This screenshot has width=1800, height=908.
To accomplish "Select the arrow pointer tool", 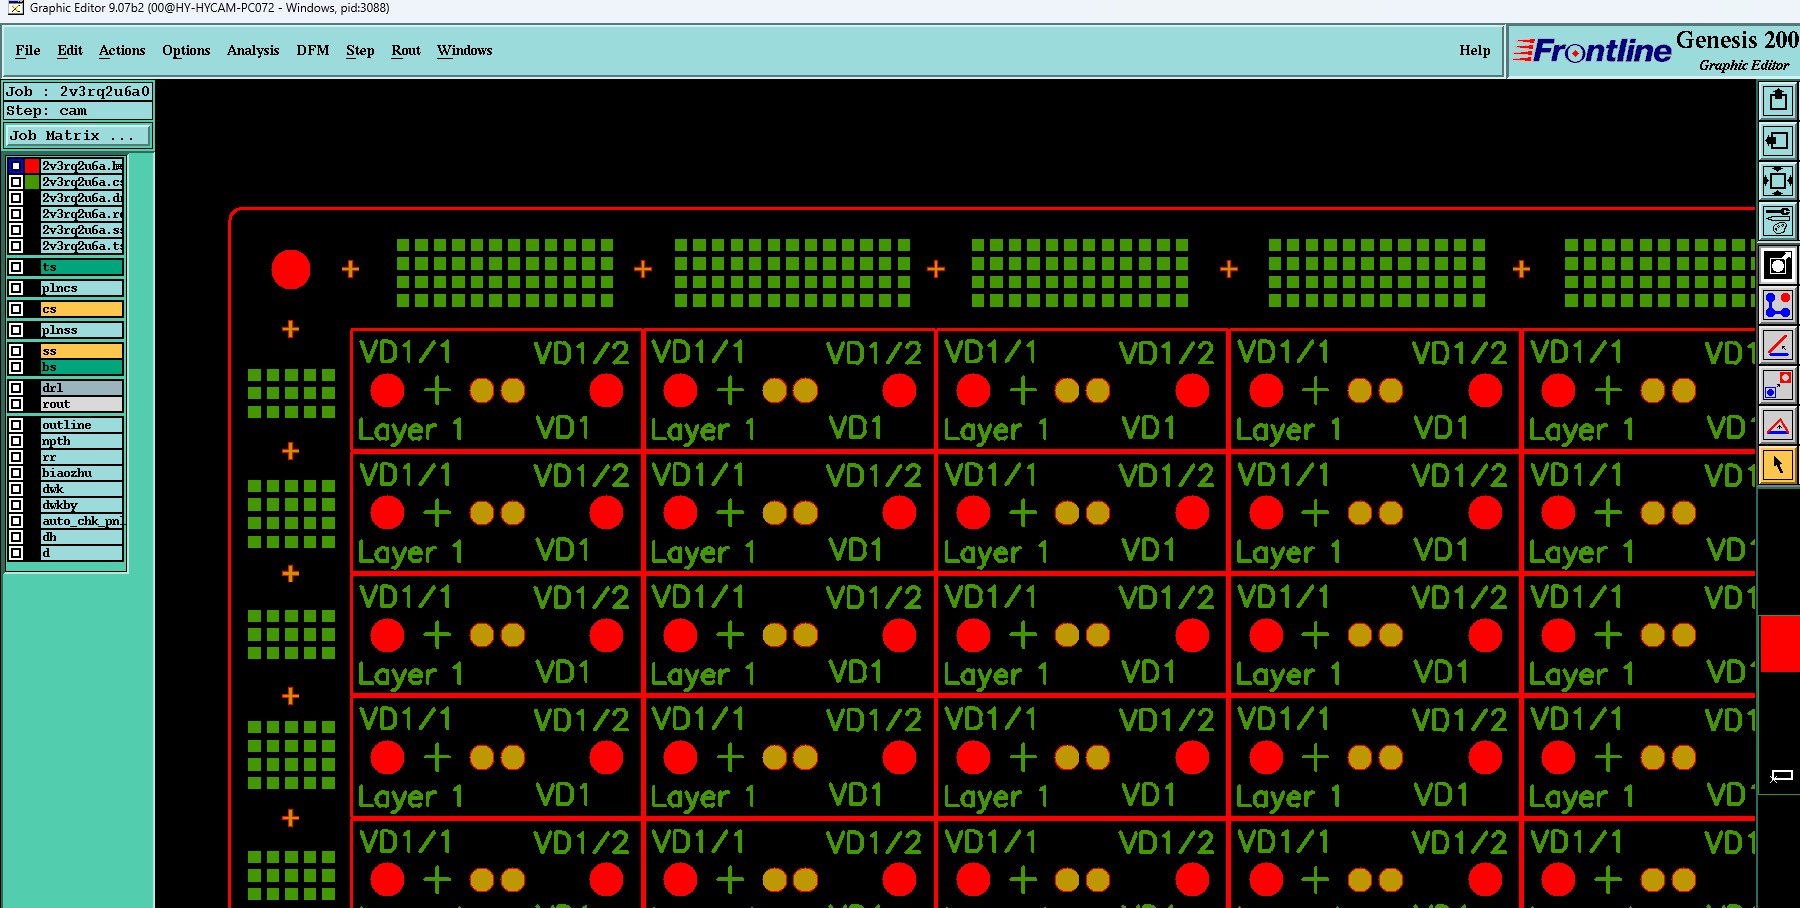I will pos(1777,466).
